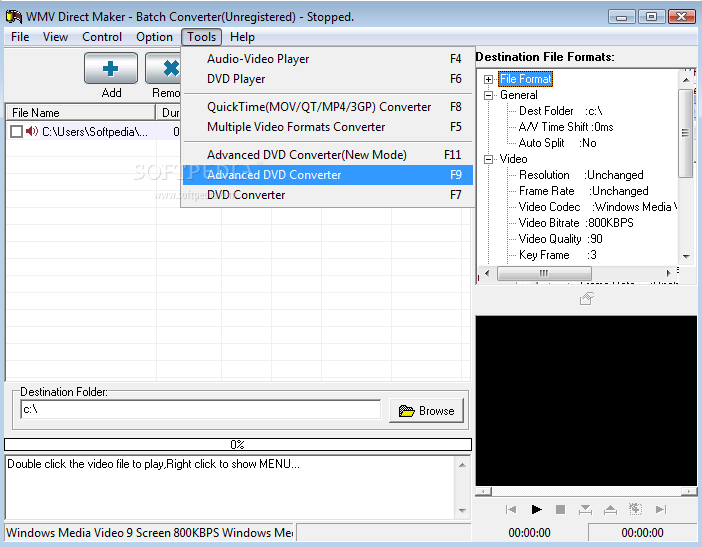Choose QuickTime(MOV/QT/MP4/3GP) Converter entry
702x547 pixels.
328,107
